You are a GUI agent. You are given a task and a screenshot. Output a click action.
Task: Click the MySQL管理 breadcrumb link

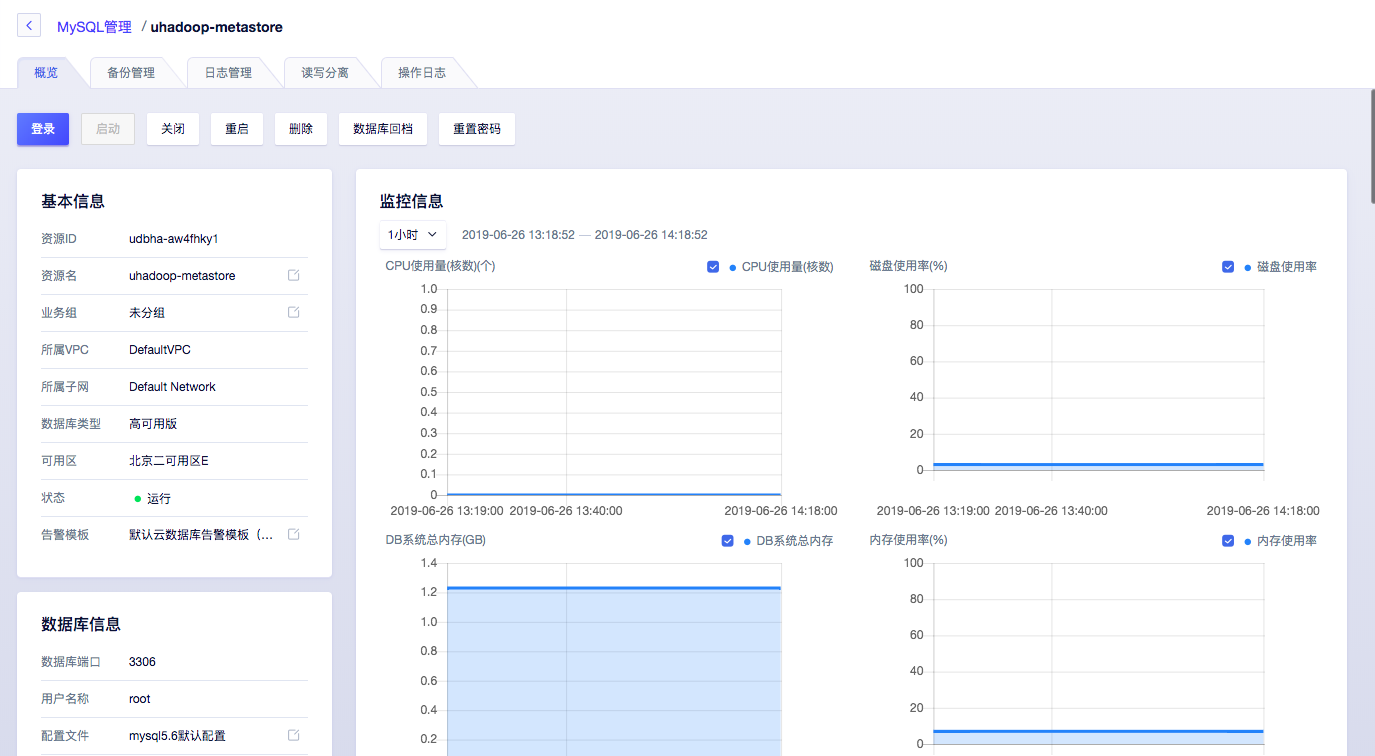(94, 27)
